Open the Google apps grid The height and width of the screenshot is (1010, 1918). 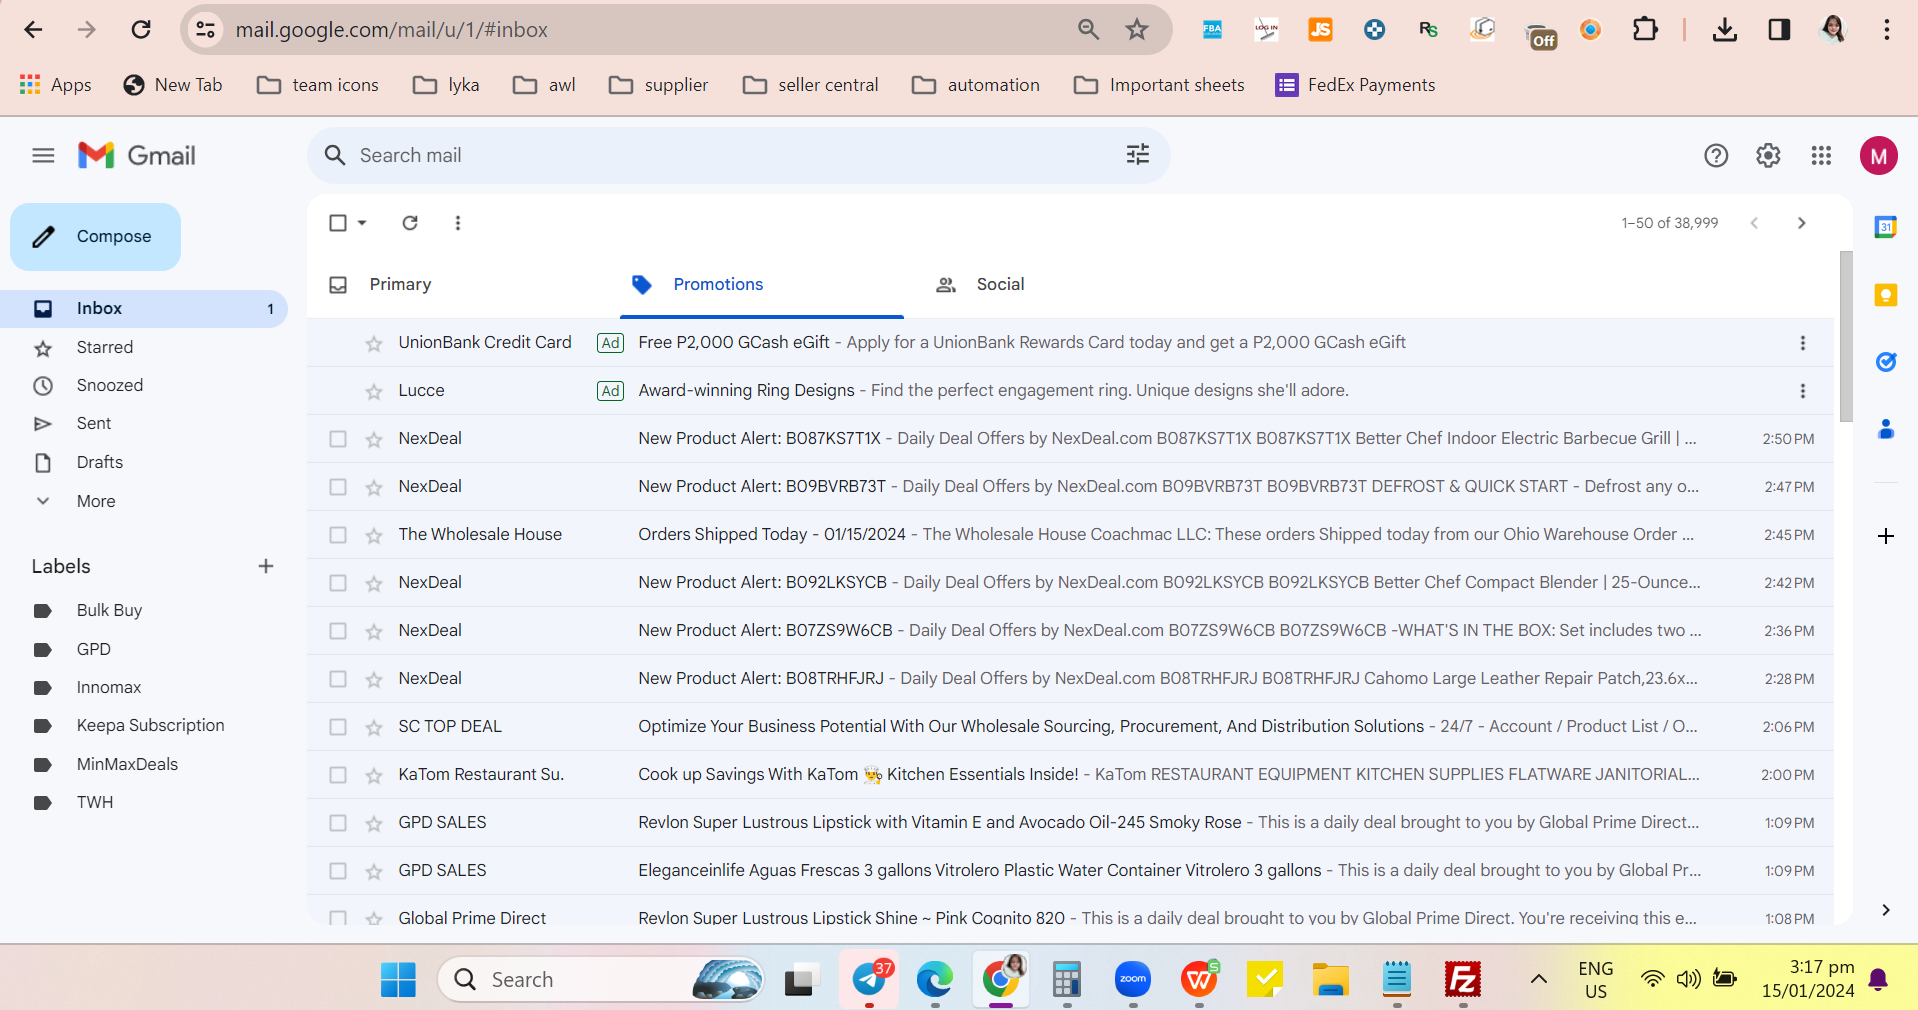[x=1821, y=155]
